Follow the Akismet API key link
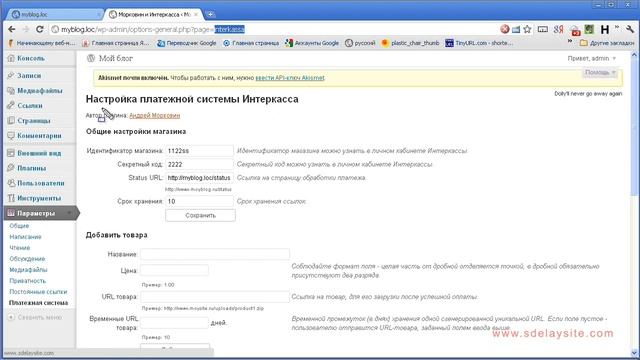Screen dimensions: 640x360 [290, 78]
